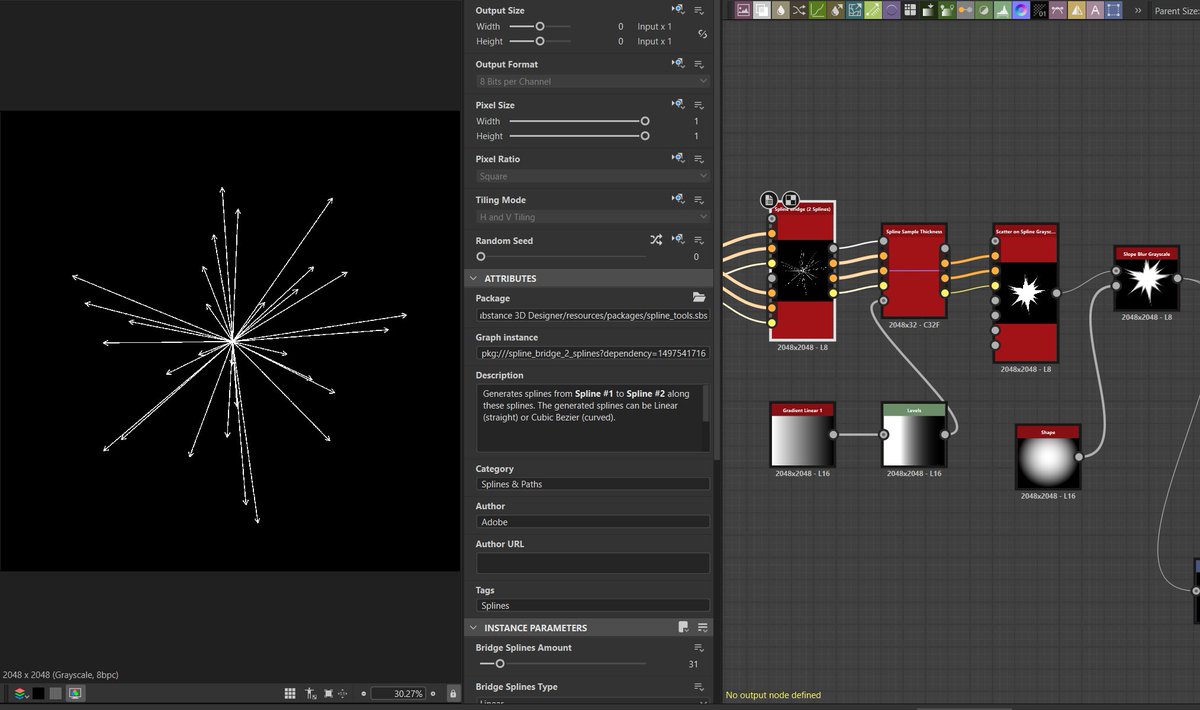Randomize the Random Seed with the shuffle icon

[656, 240]
